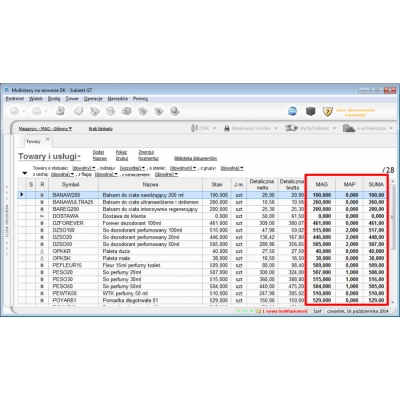
Task: Open the Magazyn MAG-Główny dropdown
Action: pyautogui.click(x=45, y=129)
